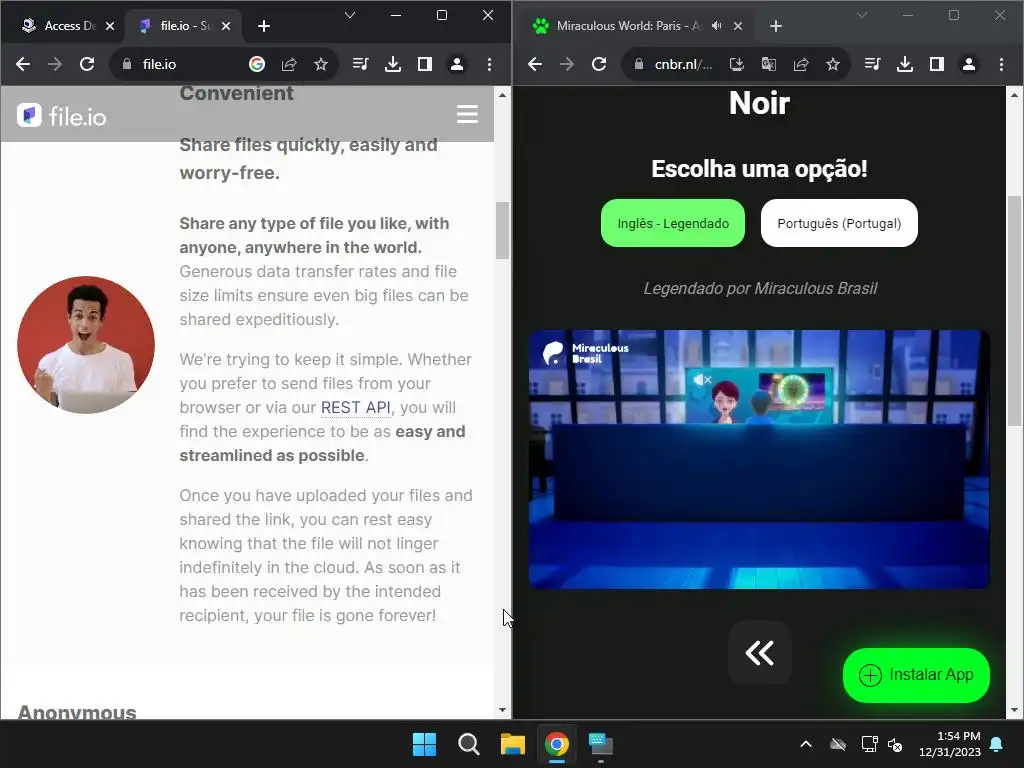
Task: Show hidden system tray icons
Action: click(x=806, y=744)
